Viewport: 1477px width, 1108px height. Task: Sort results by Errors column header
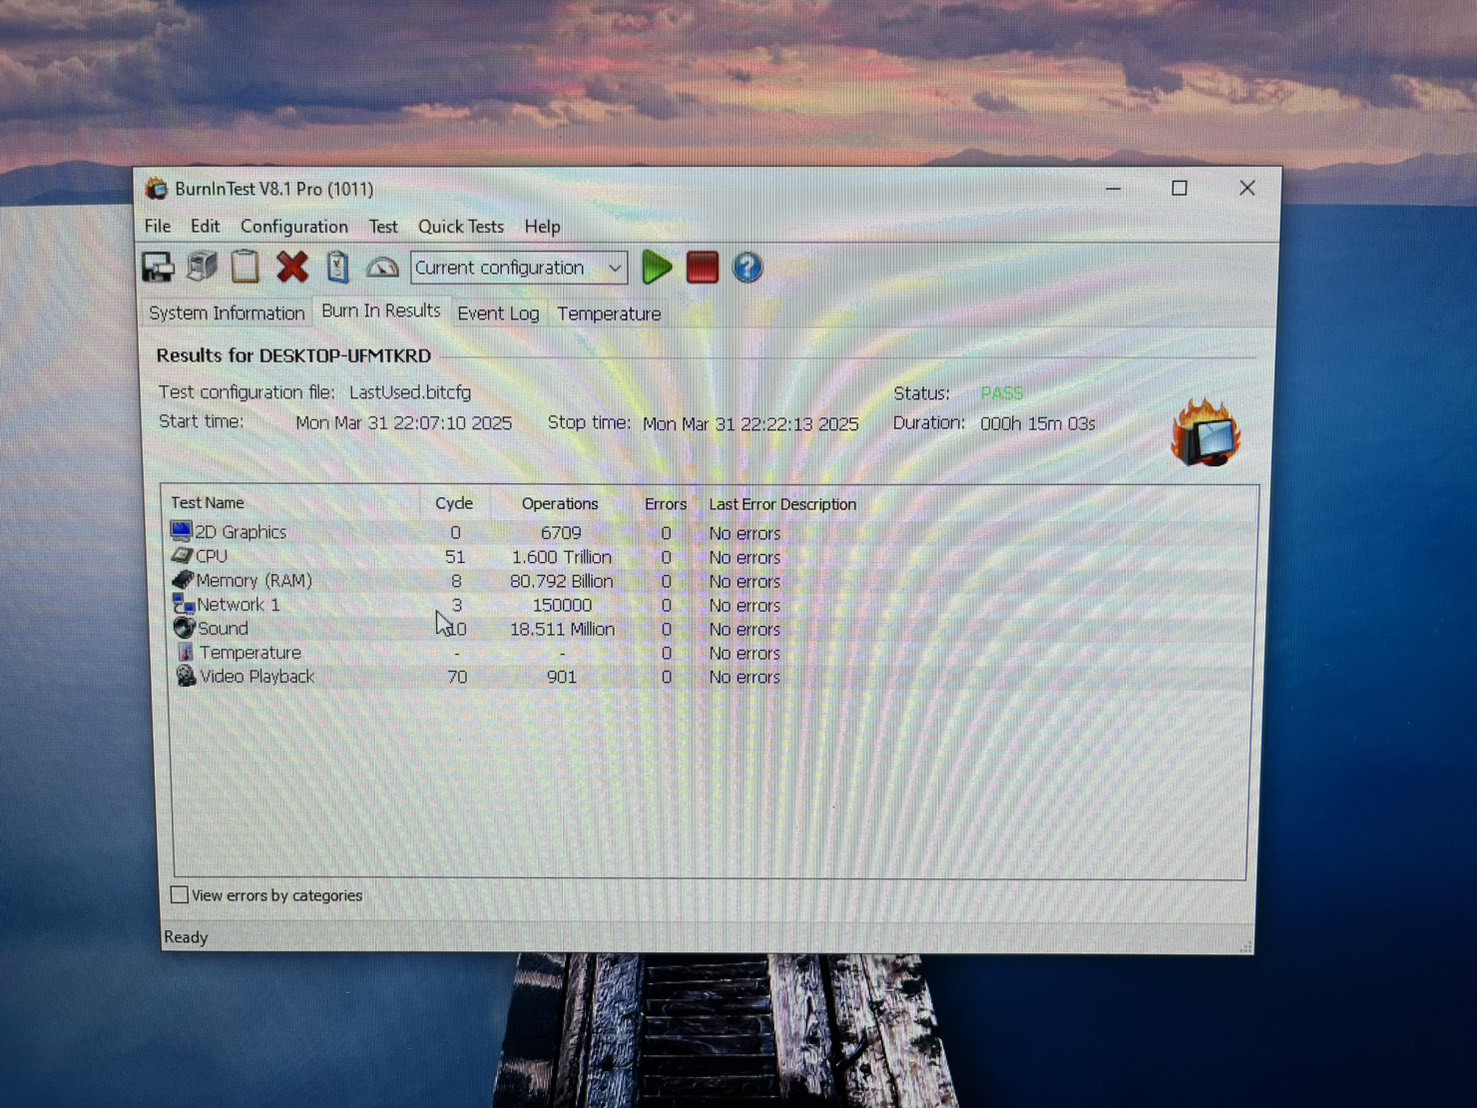click(665, 504)
